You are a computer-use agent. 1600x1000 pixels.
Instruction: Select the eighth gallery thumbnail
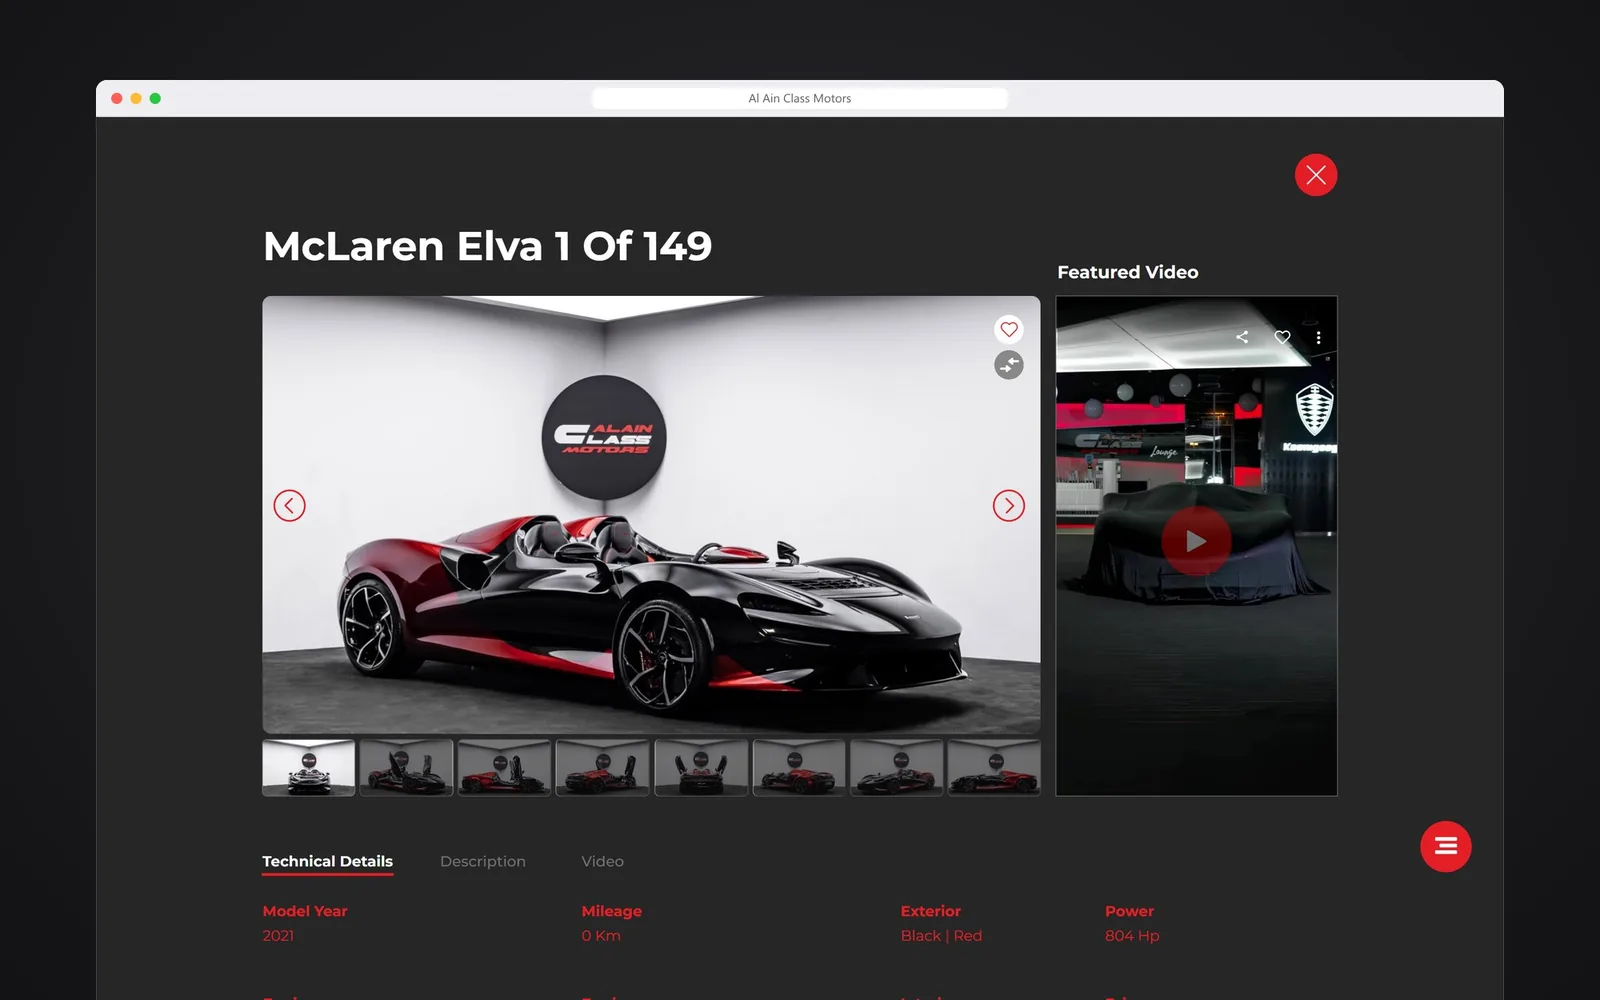[x=994, y=768]
